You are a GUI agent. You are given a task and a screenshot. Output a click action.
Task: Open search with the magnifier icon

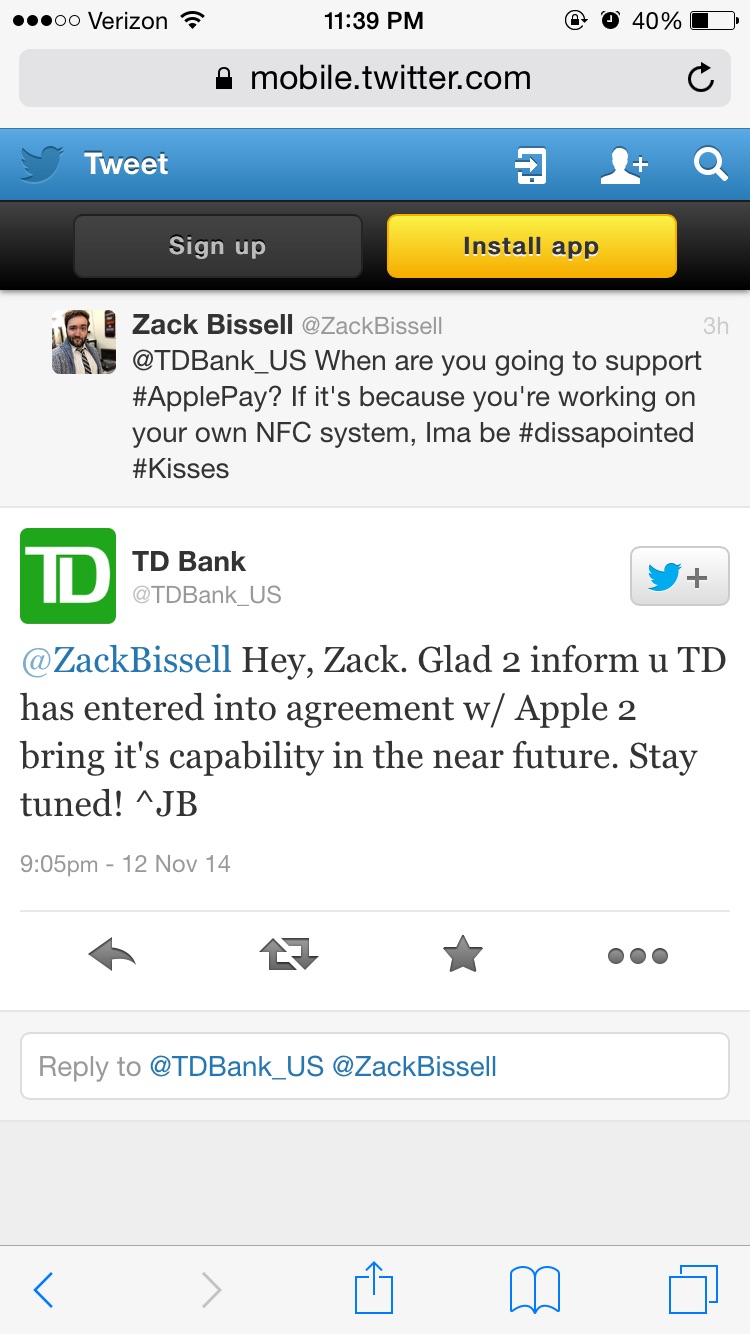[x=710, y=164]
